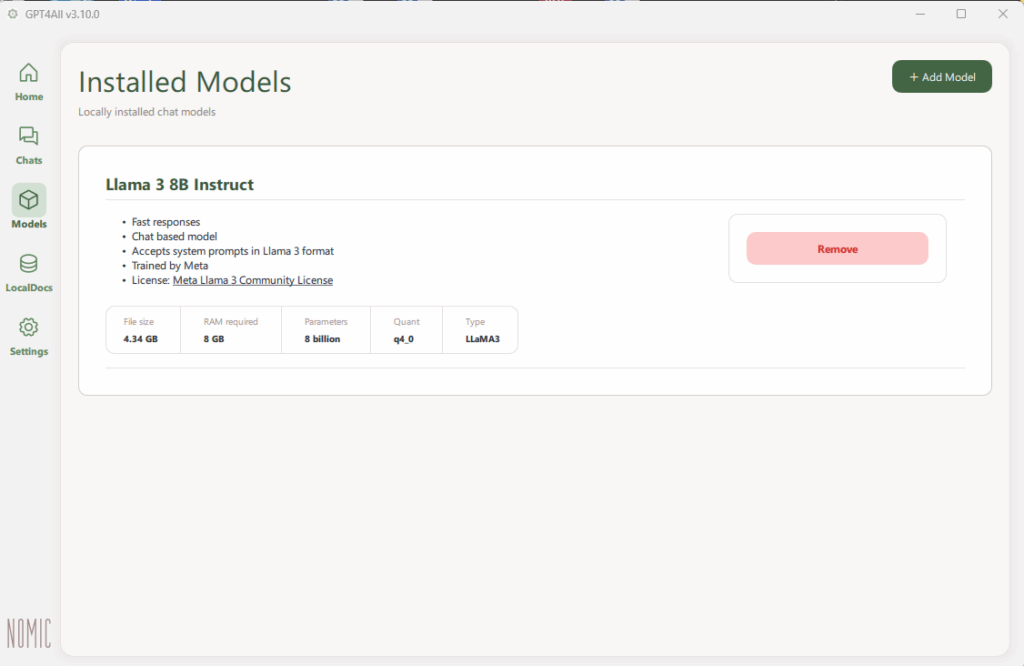Screen dimensions: 1024x666
Task: Open the Home icon in the sidebar
Action: [28, 75]
